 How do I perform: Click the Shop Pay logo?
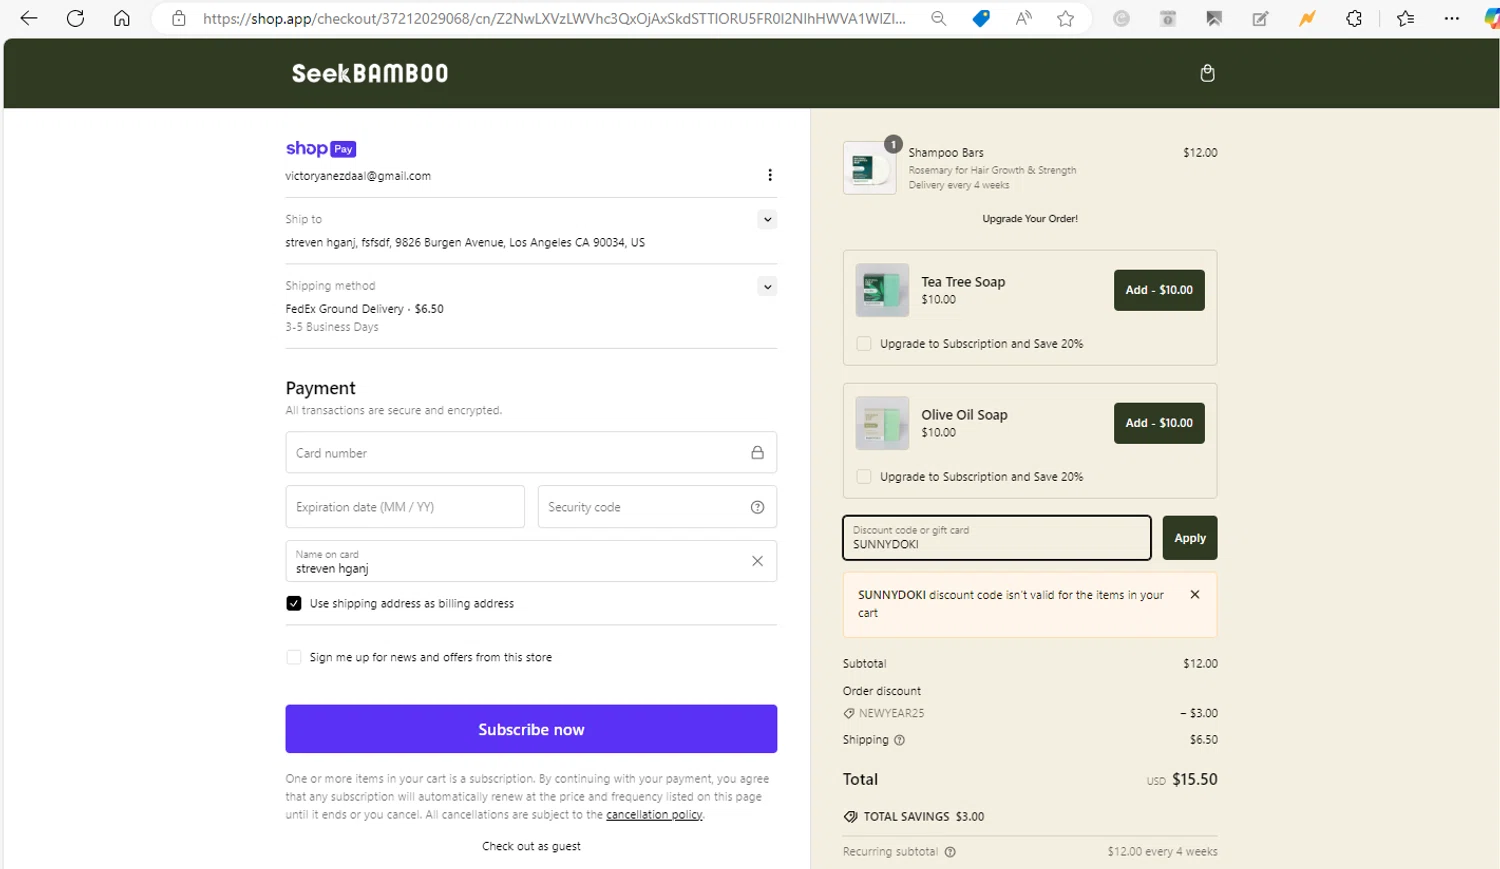(x=321, y=148)
